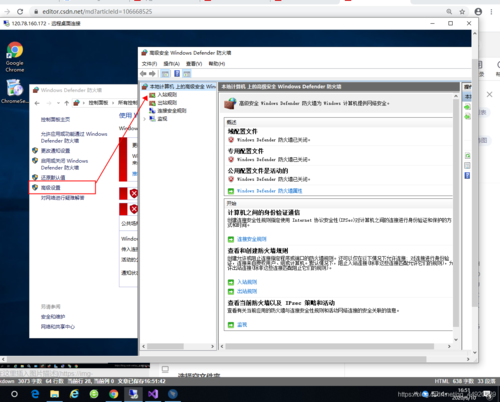Open Microsoft Edge from taskbar
The width and height of the screenshot is (500, 402).
[x=35, y=394]
